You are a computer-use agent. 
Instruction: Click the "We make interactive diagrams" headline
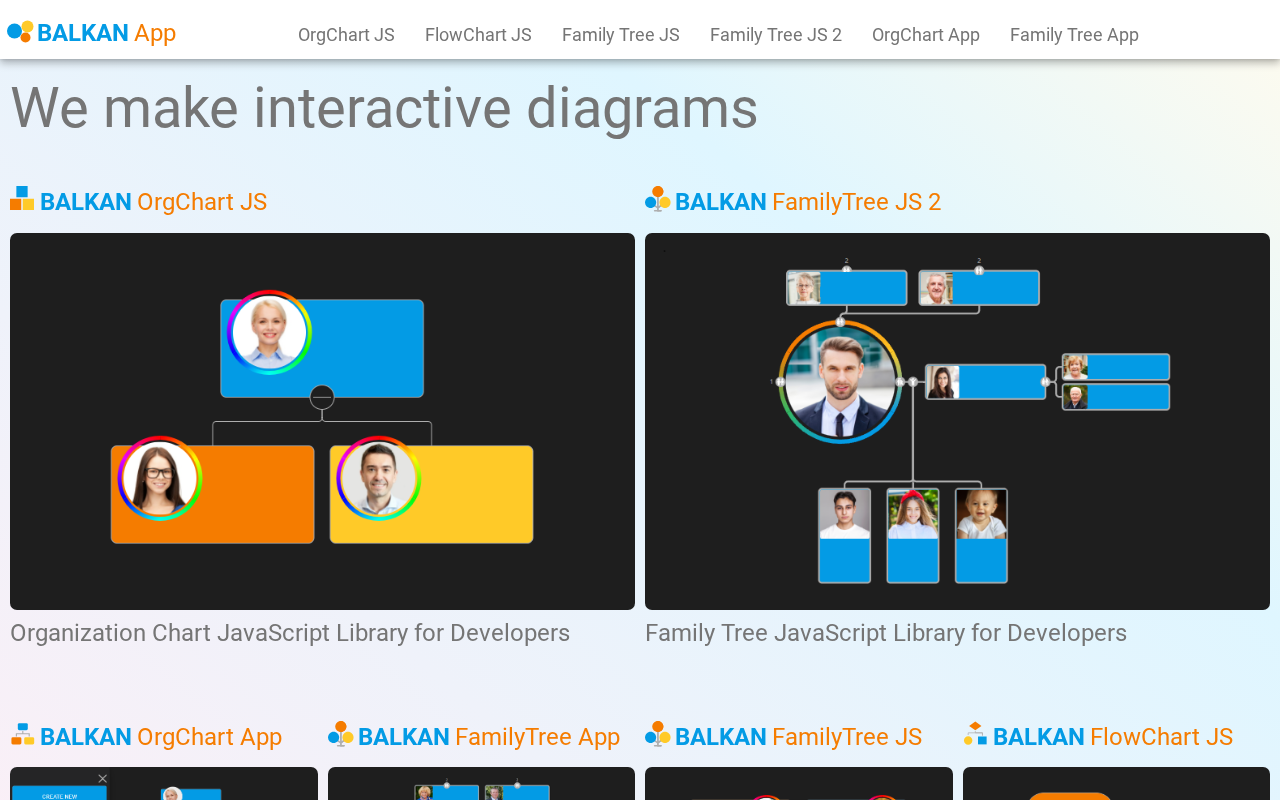384,107
